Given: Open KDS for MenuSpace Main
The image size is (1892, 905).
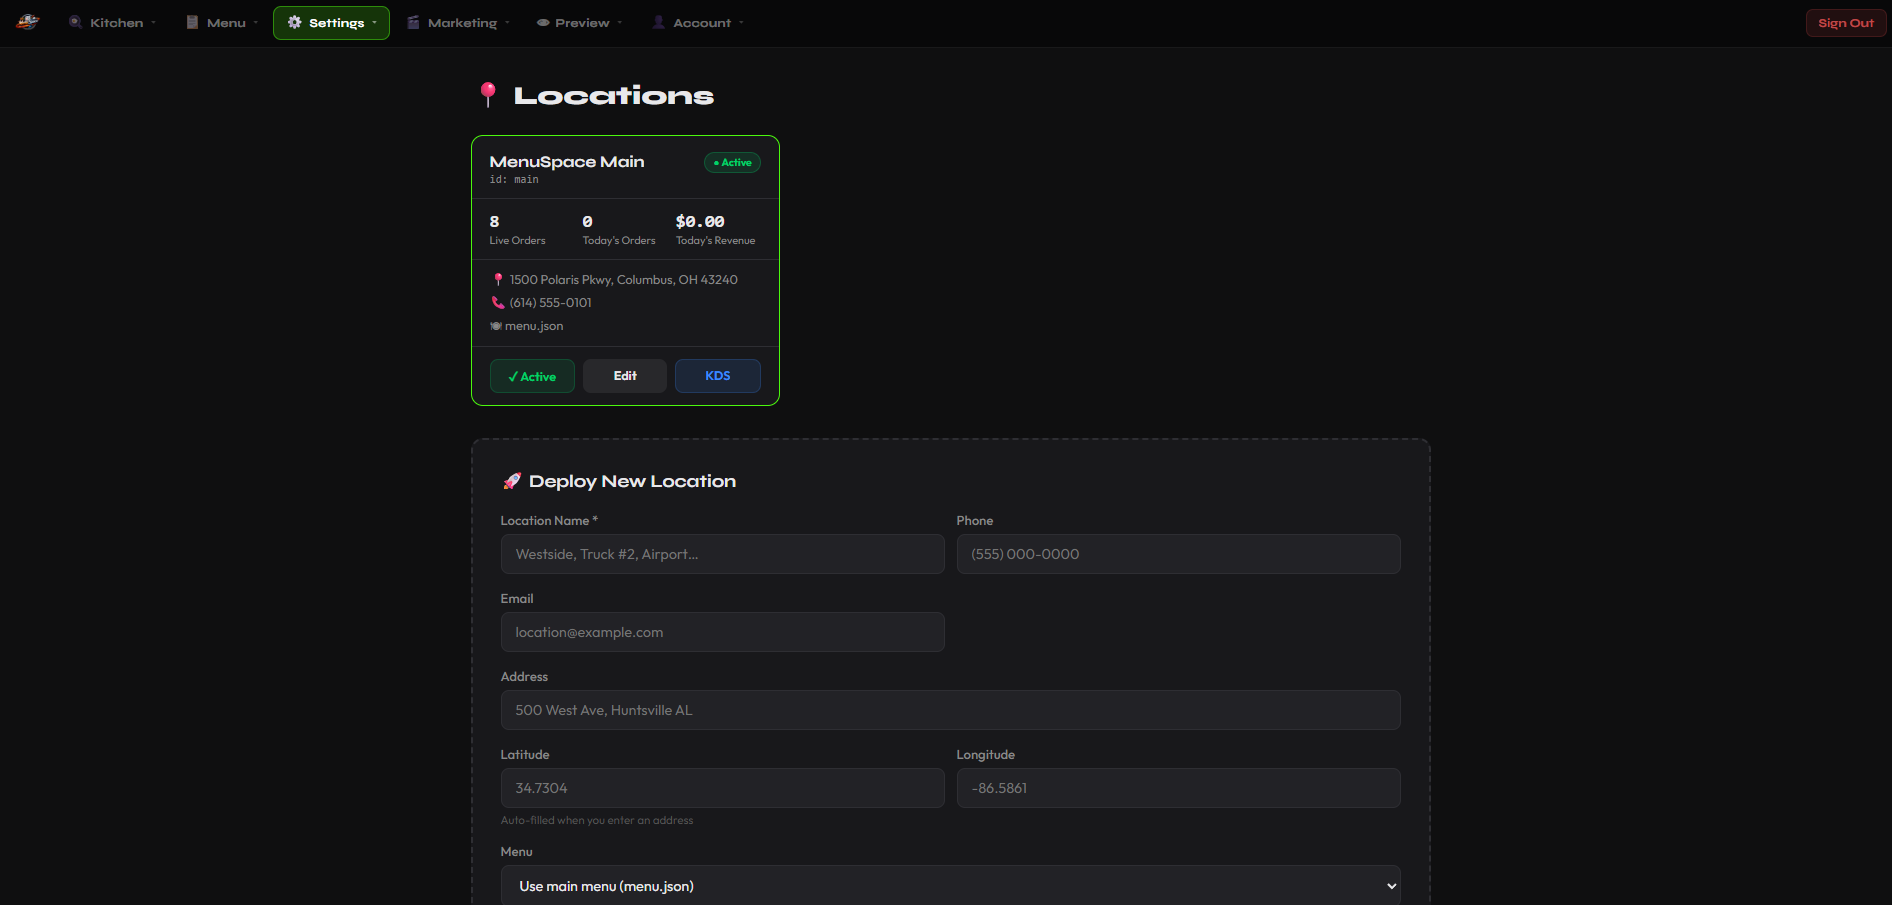Looking at the screenshot, I should (717, 376).
